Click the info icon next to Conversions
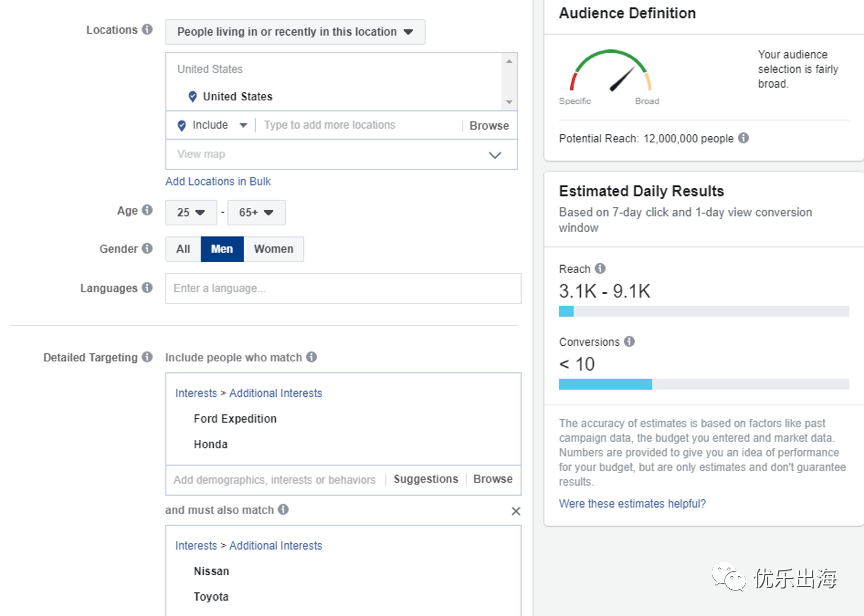Screen dimensions: 864x616 pyautogui.click(x=629, y=342)
